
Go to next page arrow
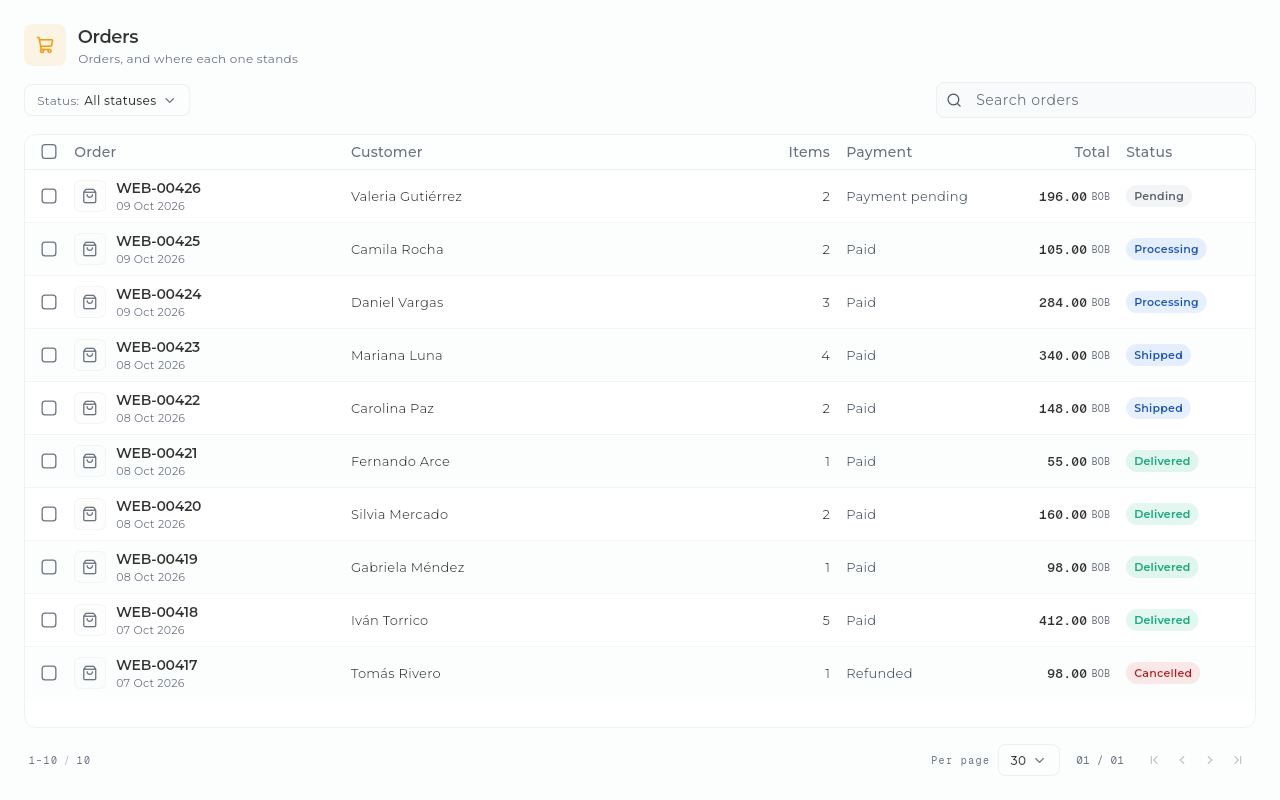pos(1210,760)
